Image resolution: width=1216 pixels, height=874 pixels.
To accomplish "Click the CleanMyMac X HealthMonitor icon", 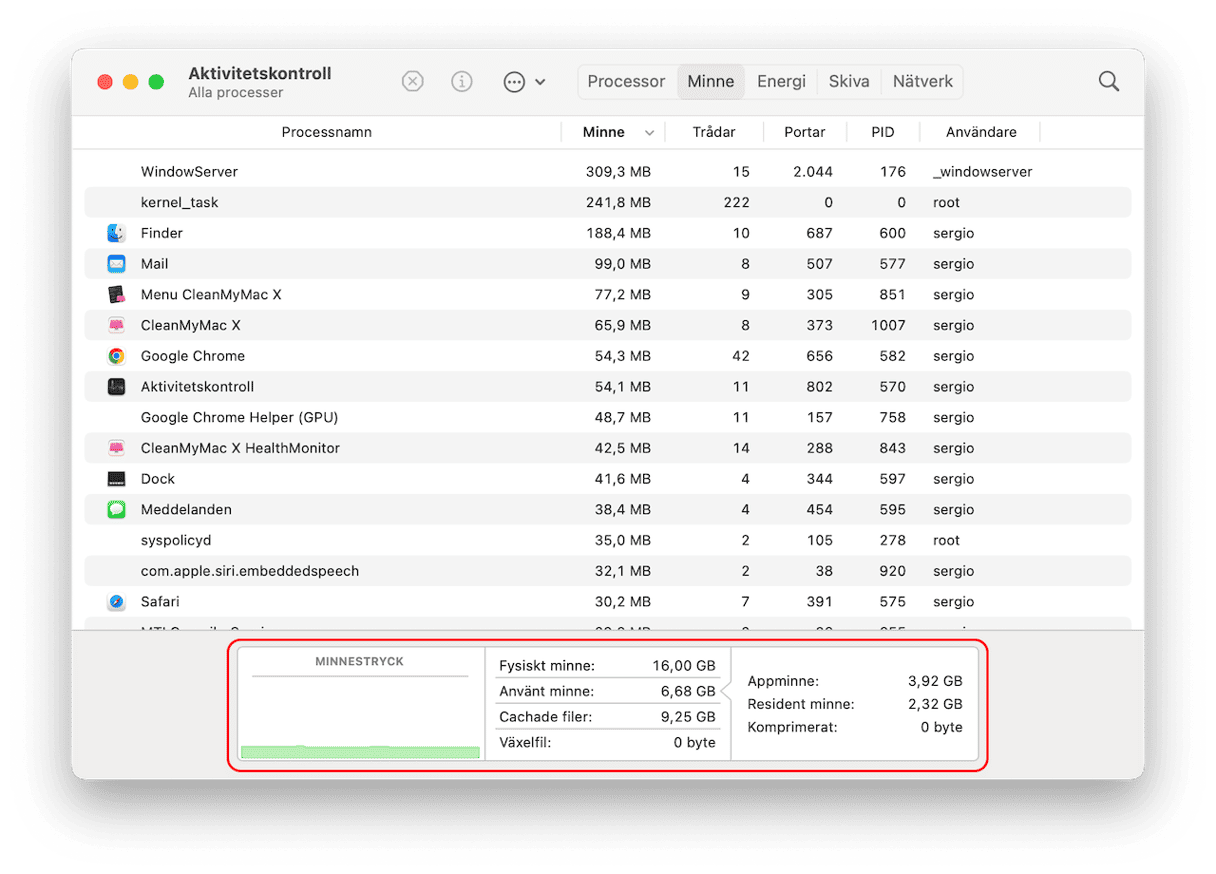I will pyautogui.click(x=116, y=448).
